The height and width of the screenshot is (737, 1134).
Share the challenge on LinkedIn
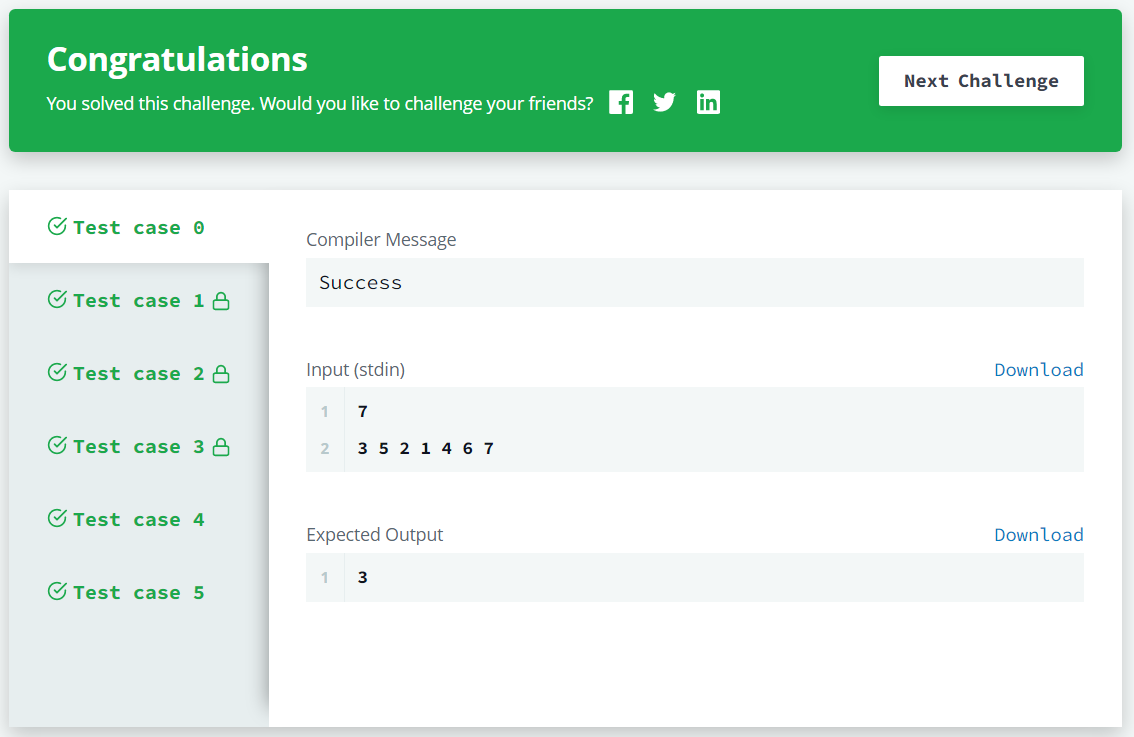coord(708,103)
